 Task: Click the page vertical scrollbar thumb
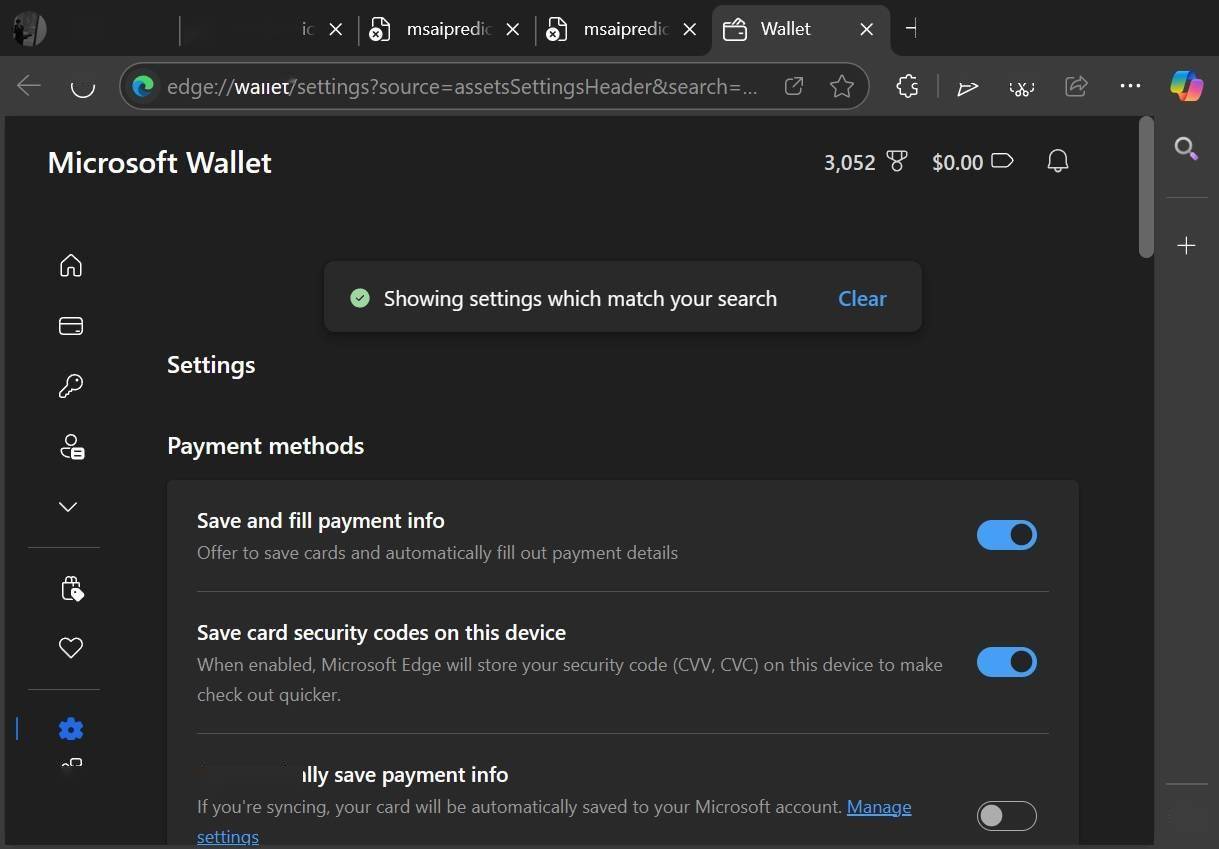click(1146, 188)
